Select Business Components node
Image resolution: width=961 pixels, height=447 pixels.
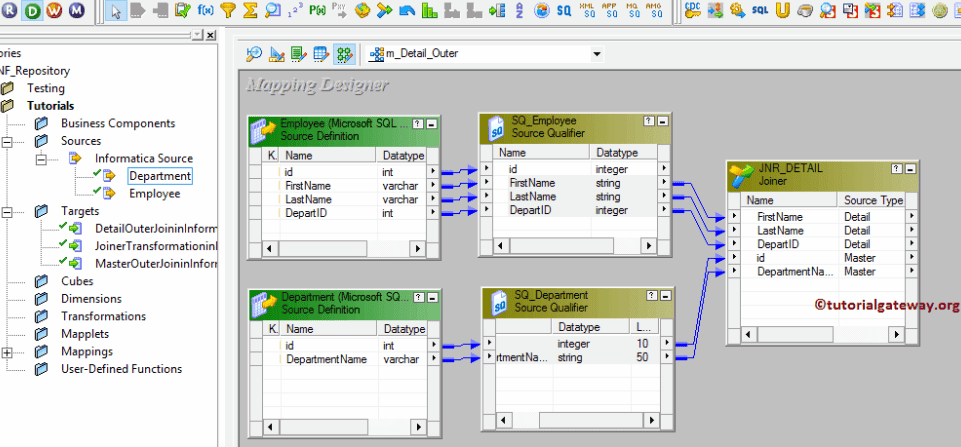118,123
